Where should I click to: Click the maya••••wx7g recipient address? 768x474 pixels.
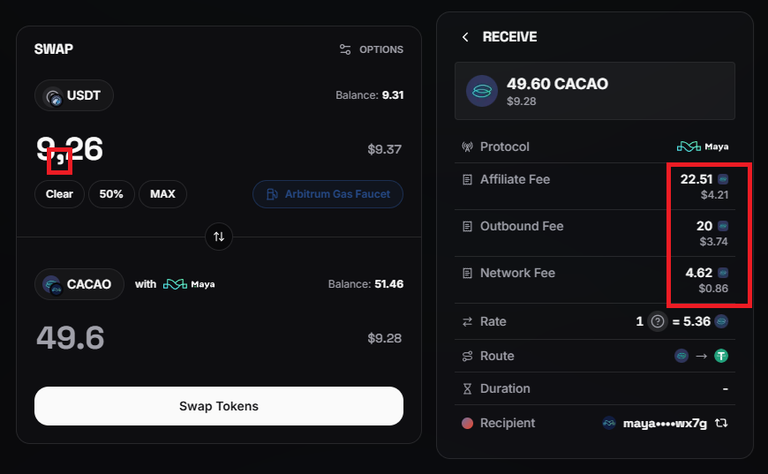665,423
